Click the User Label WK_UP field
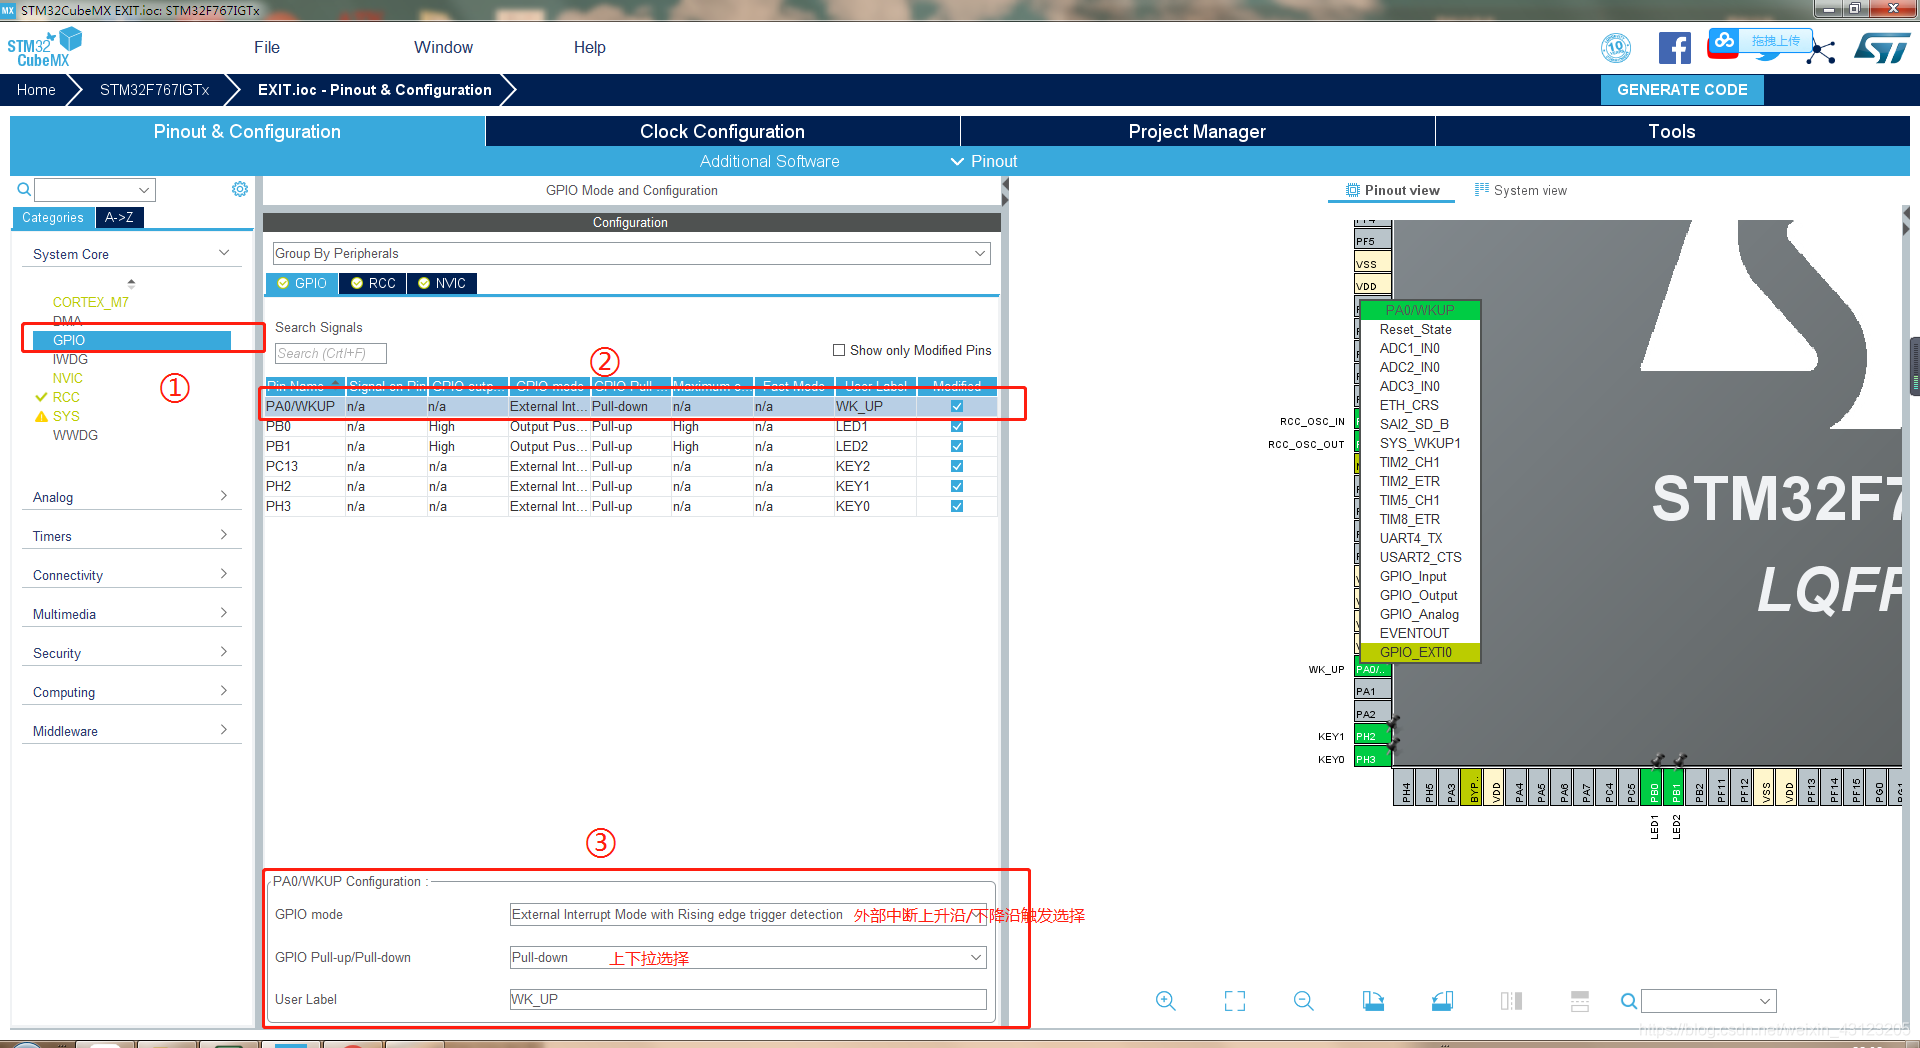 click(x=748, y=999)
